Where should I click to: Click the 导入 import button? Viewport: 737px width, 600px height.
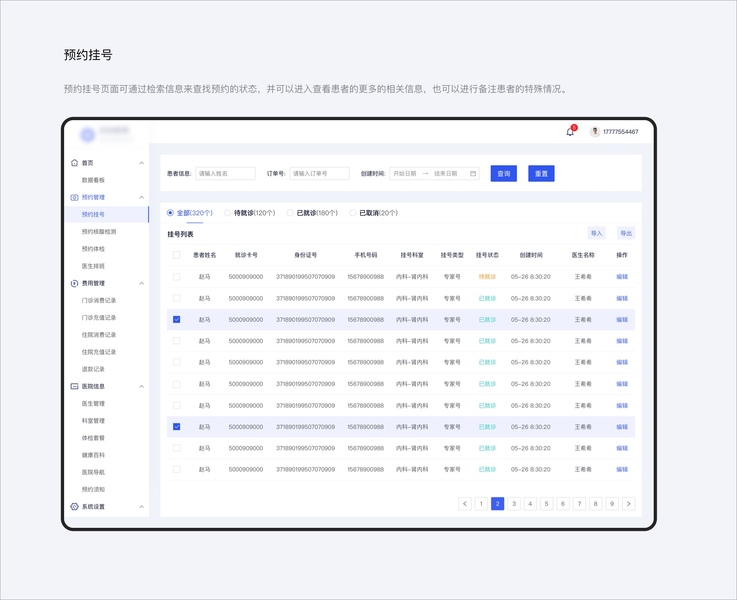click(x=596, y=233)
